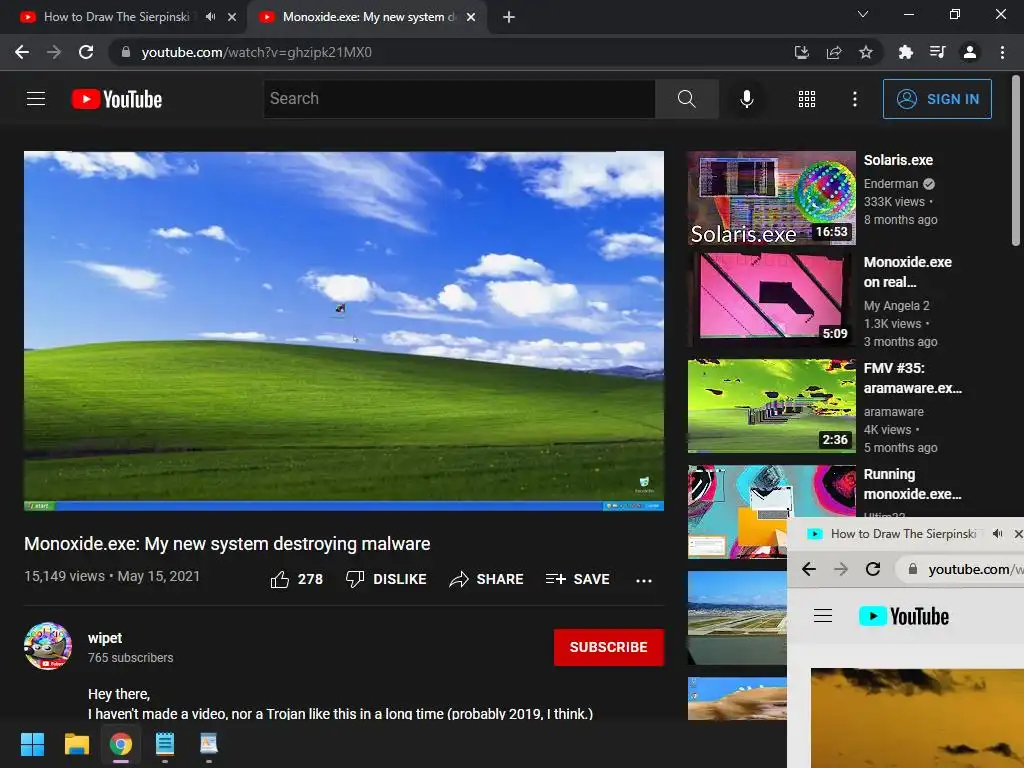Open the wipet channel avatar
The width and height of the screenshot is (1024, 768).
click(x=48, y=646)
